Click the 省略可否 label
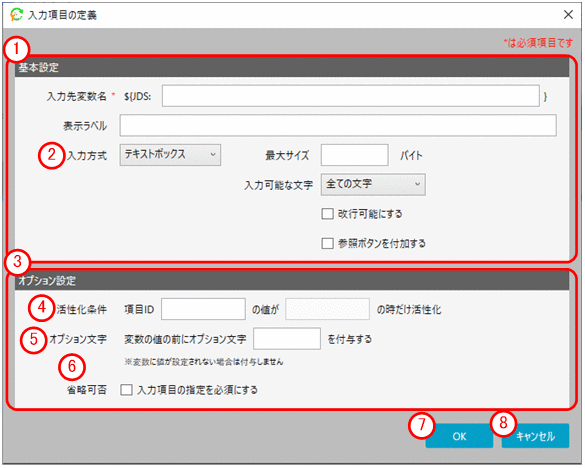Image resolution: width=585 pixels, height=468 pixels. pos(87,390)
